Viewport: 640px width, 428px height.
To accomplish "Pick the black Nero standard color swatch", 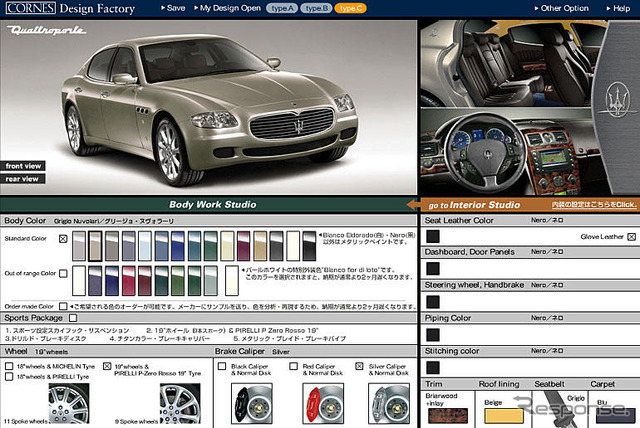I will [x=309, y=246].
